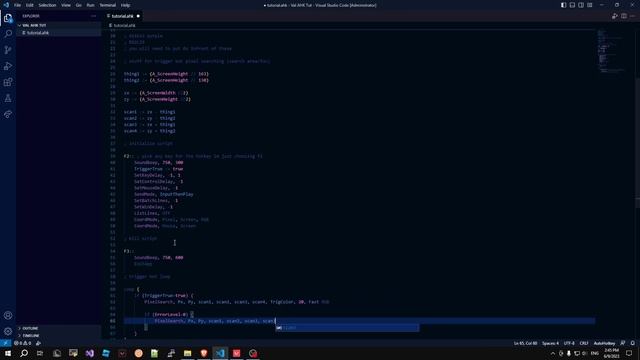Accept the autocomplete suggestion popup item
The width and height of the screenshot is (640, 360).
click(347, 328)
